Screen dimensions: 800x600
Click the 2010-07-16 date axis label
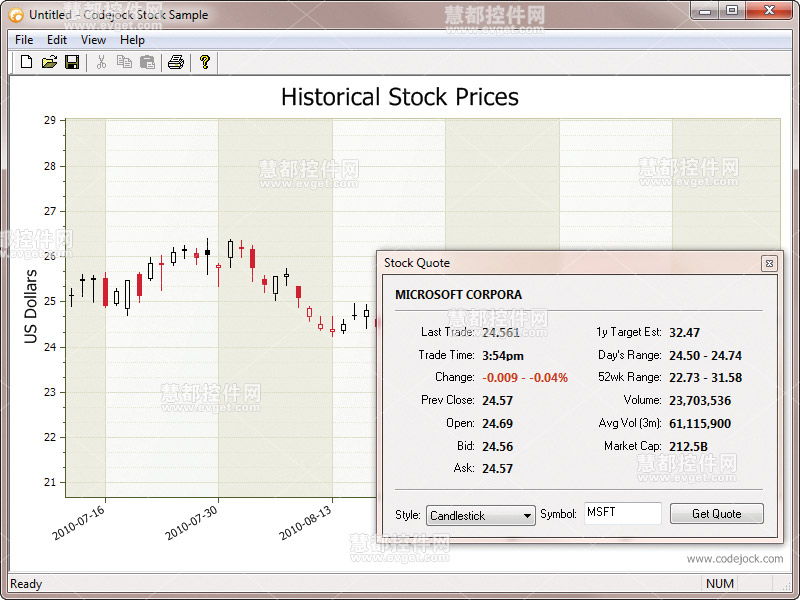(79, 523)
